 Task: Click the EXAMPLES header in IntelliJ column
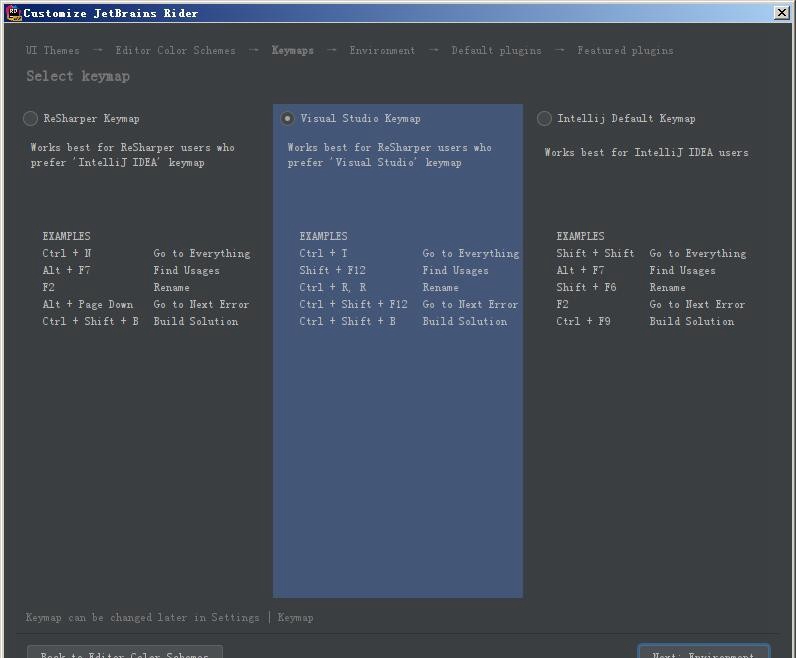pyautogui.click(x=580, y=236)
